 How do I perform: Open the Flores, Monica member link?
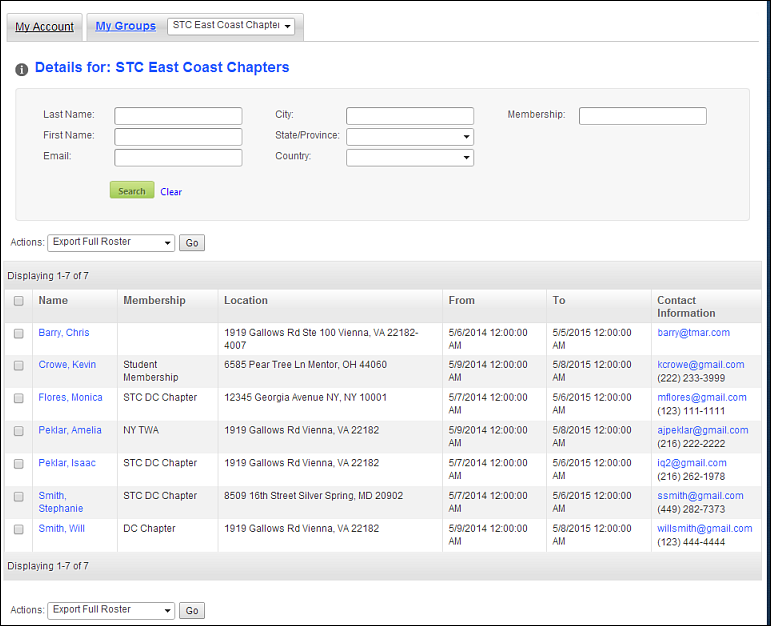(70, 397)
